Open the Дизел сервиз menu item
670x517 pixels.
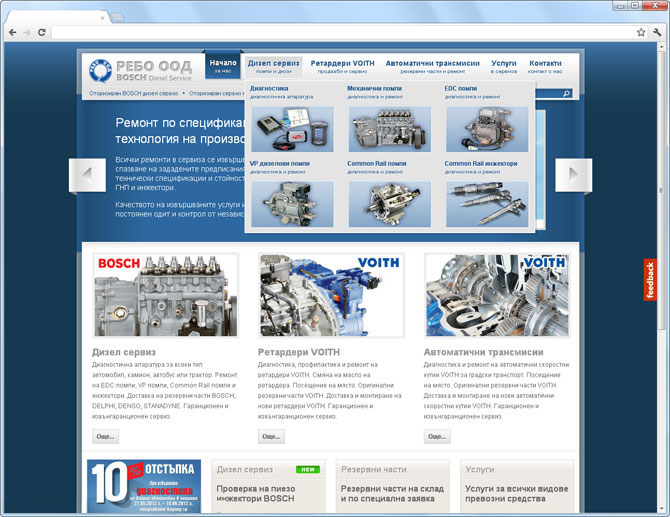click(x=273, y=66)
